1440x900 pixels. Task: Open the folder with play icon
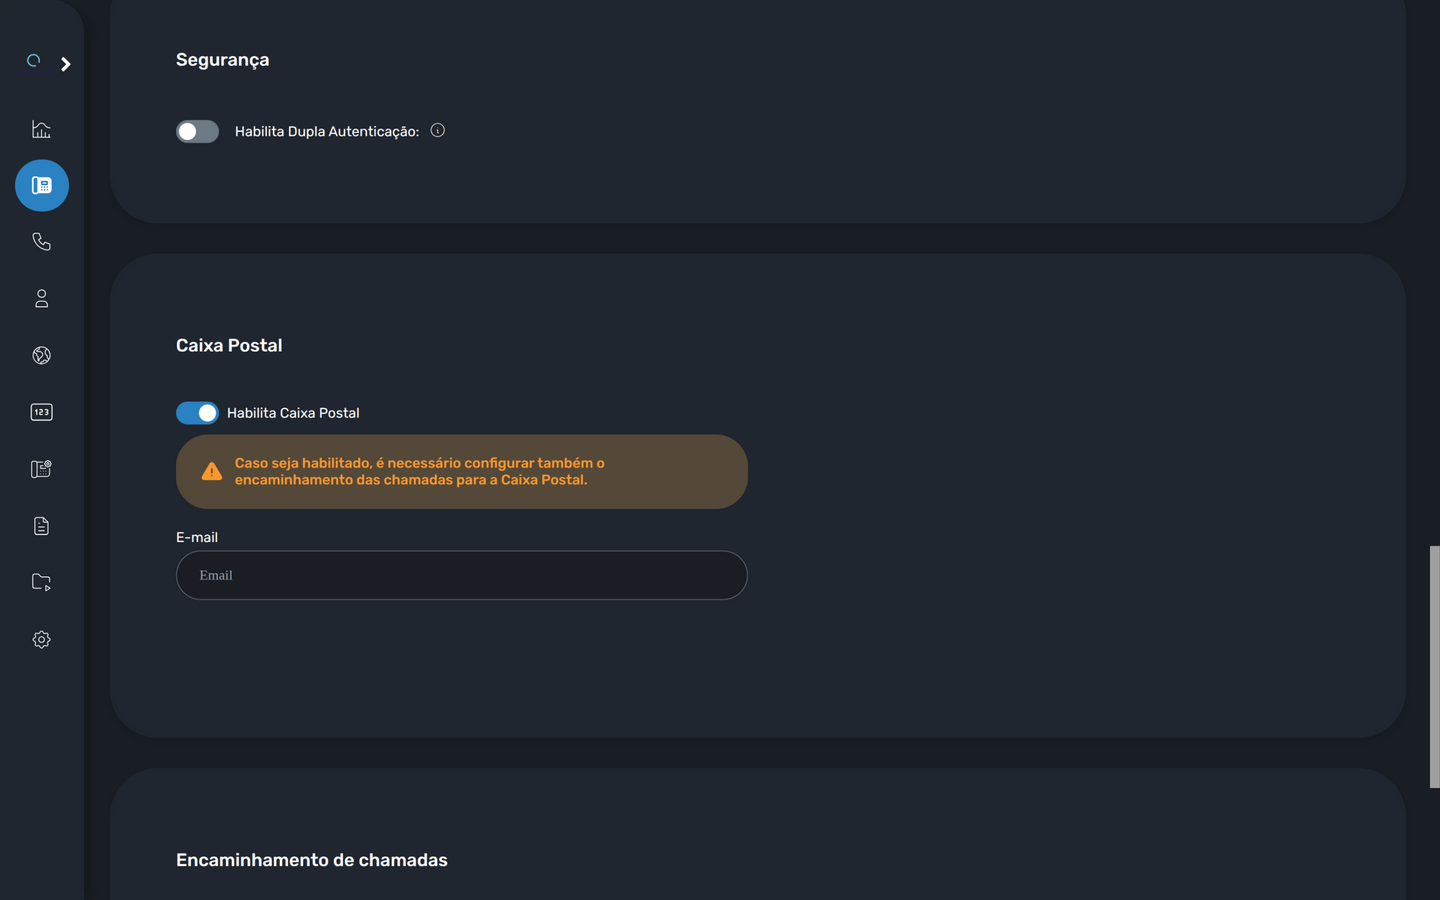point(41,582)
